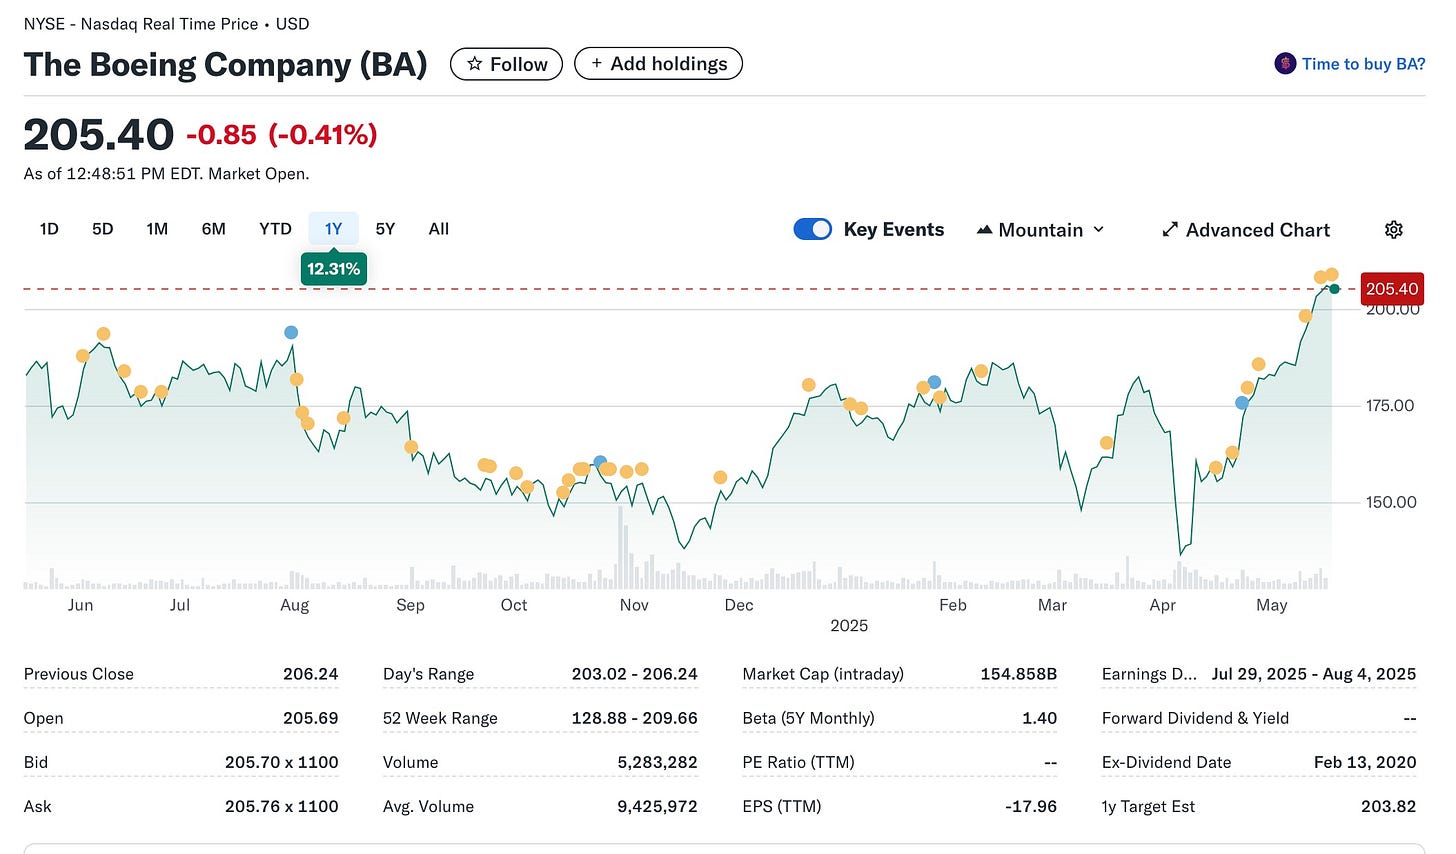Click the 52 Week Range value 128.88 - 209.66

click(x=635, y=718)
